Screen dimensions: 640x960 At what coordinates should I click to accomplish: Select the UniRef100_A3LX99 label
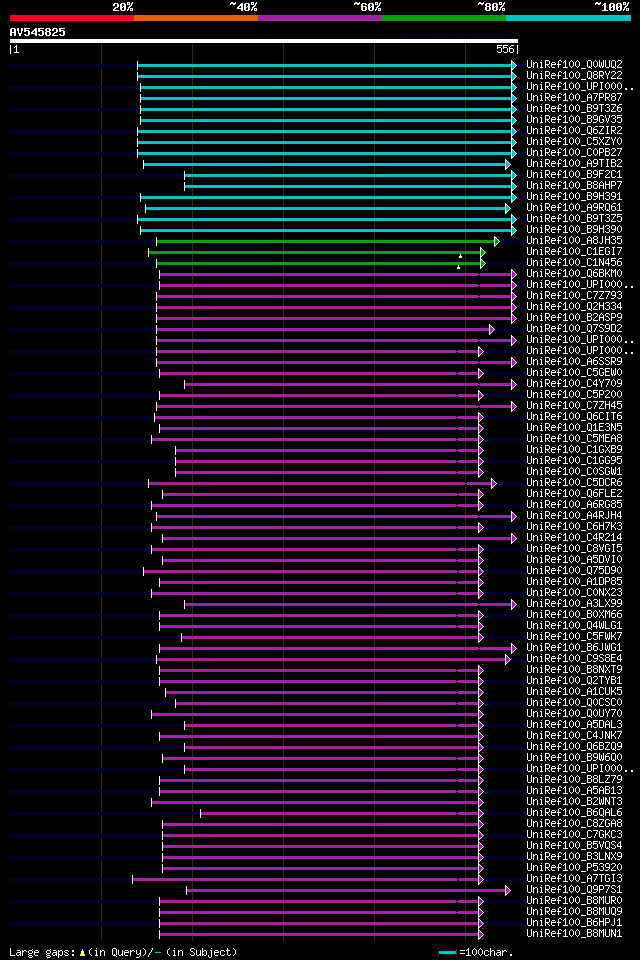coord(574,604)
